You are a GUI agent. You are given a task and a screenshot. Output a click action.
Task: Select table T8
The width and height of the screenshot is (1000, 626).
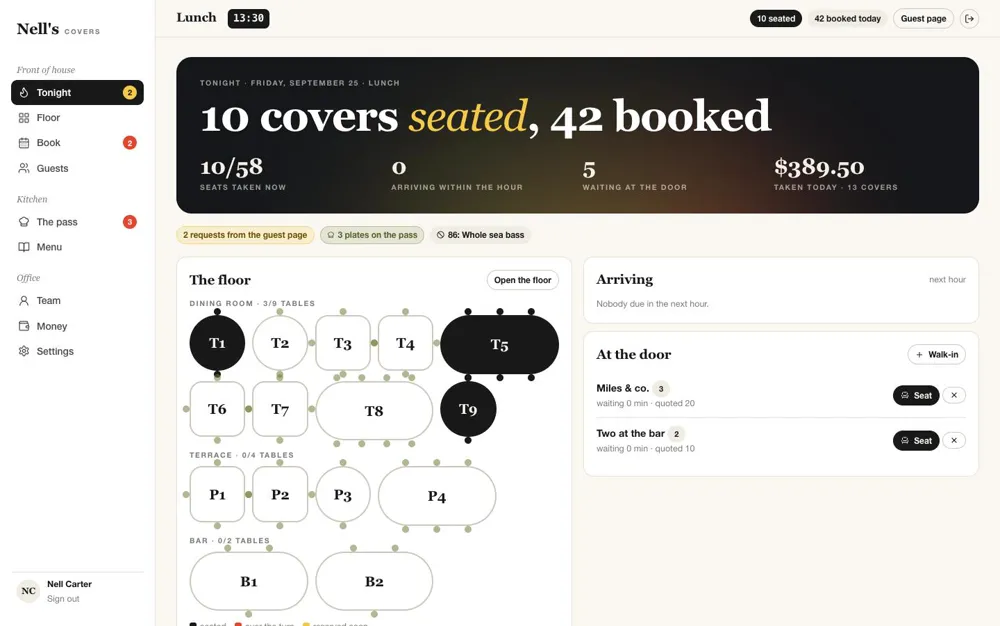tap(374, 411)
